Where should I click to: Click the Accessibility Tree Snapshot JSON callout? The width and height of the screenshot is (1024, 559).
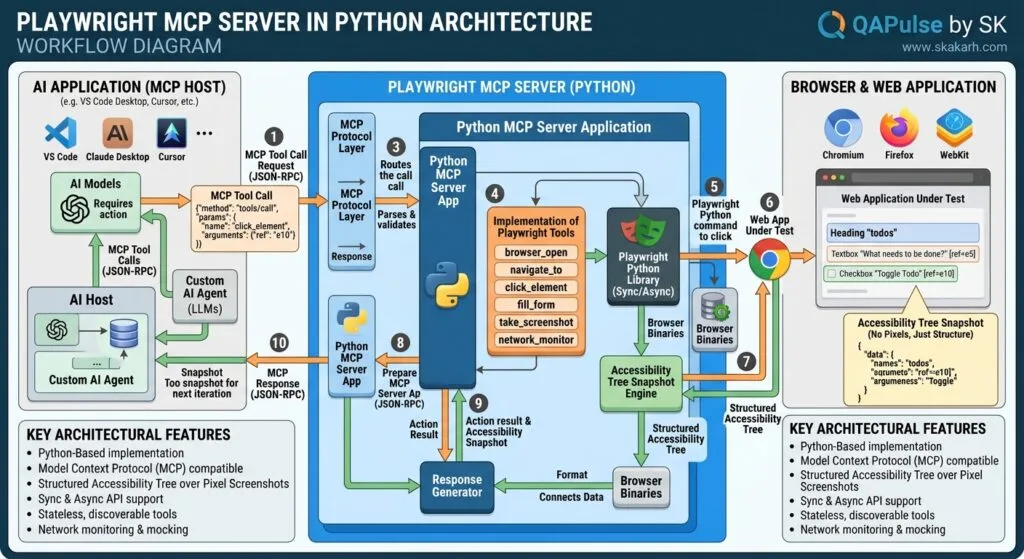click(920, 358)
